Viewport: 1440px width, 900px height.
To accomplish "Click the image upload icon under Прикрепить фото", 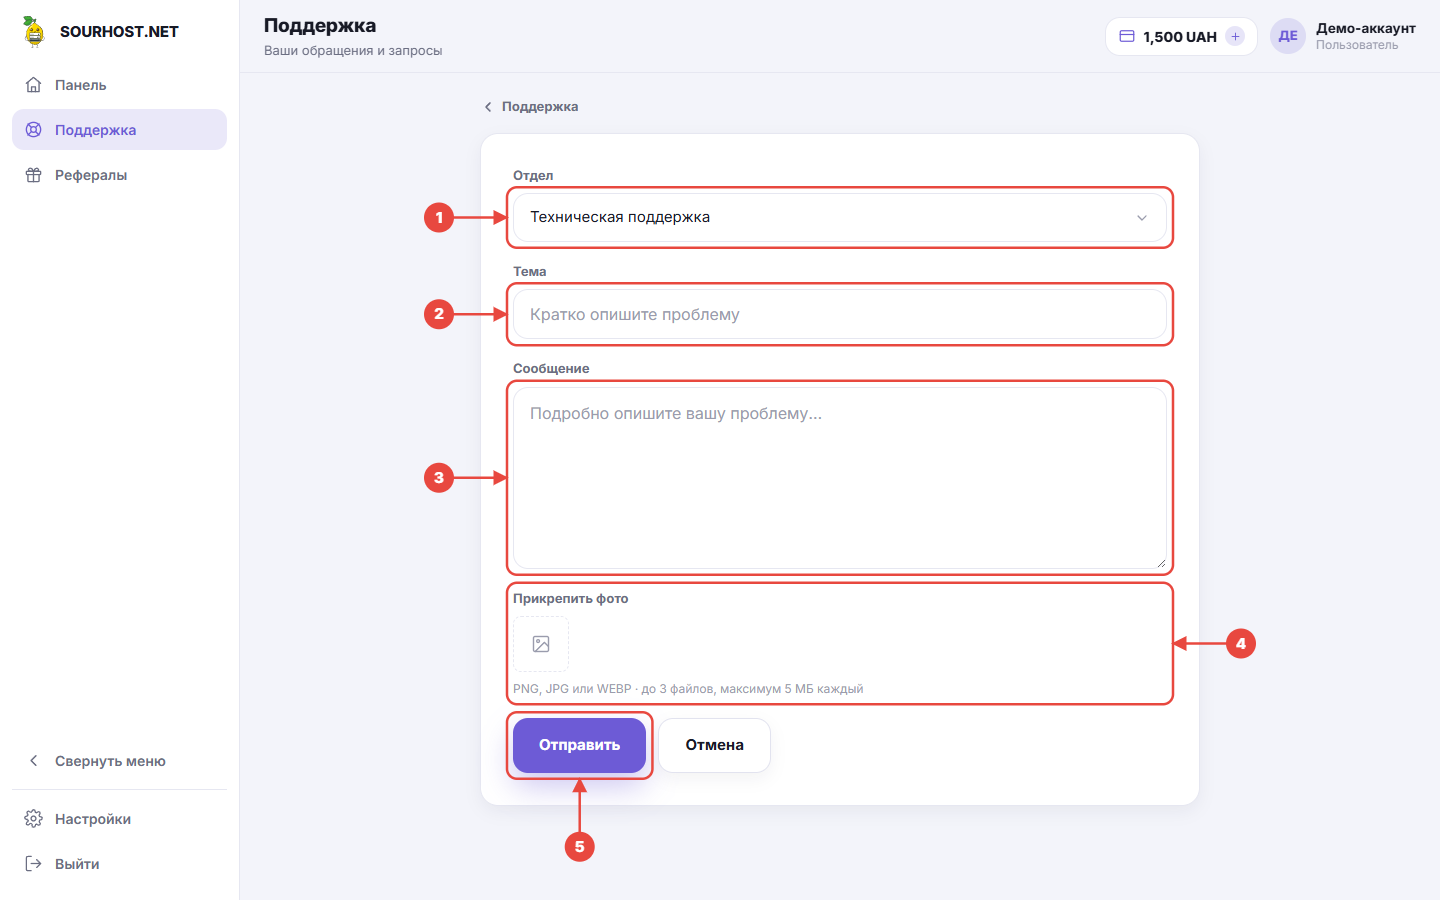I will tap(541, 644).
